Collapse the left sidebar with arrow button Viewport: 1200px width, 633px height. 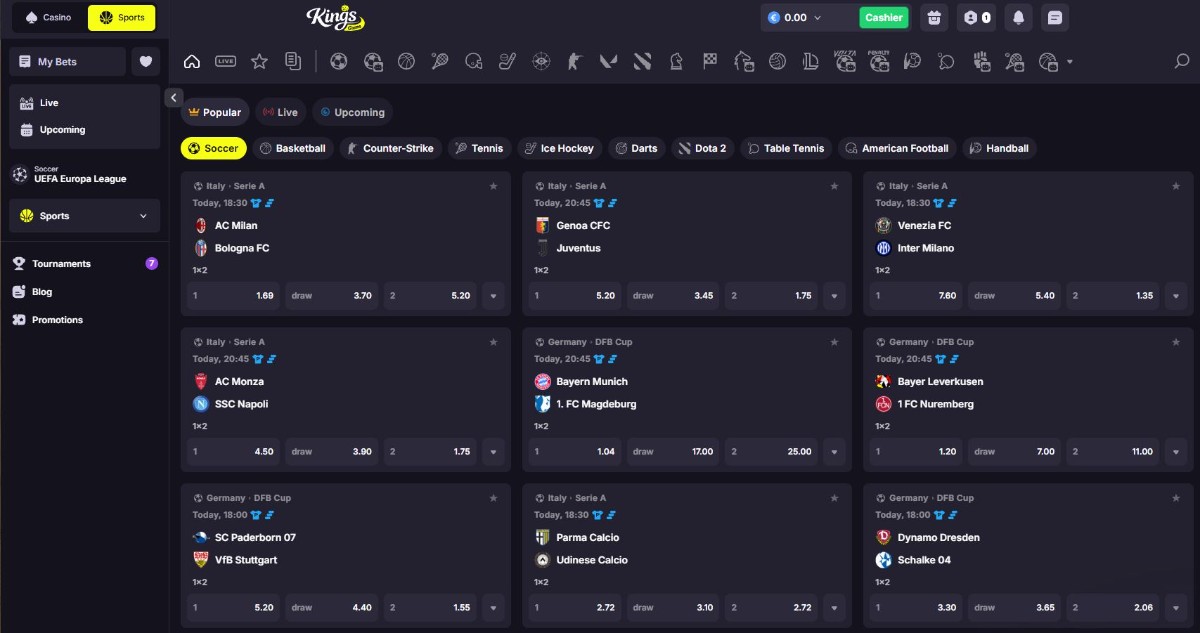173,98
